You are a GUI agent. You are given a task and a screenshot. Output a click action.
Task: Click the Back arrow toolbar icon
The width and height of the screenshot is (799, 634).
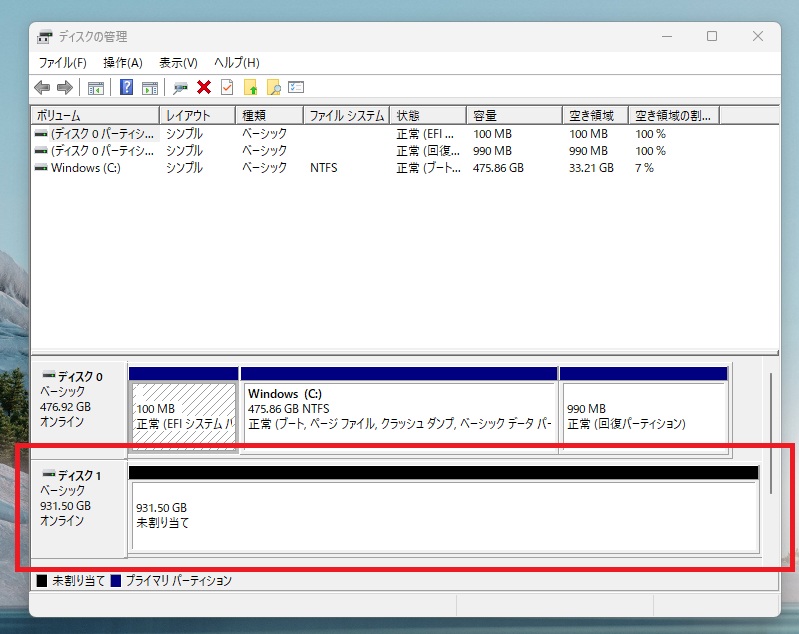coord(42,88)
